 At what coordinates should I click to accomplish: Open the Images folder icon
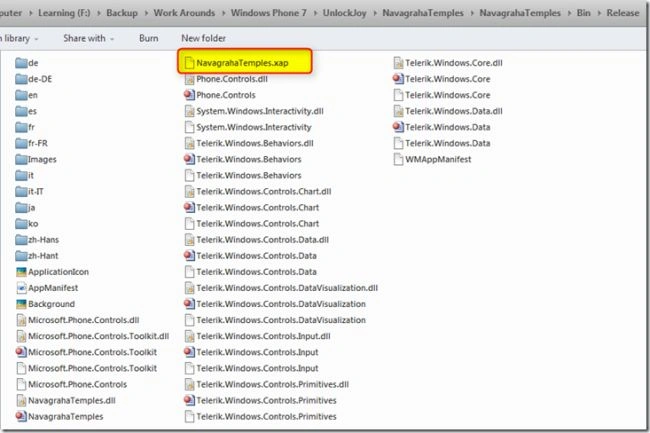coord(21,160)
